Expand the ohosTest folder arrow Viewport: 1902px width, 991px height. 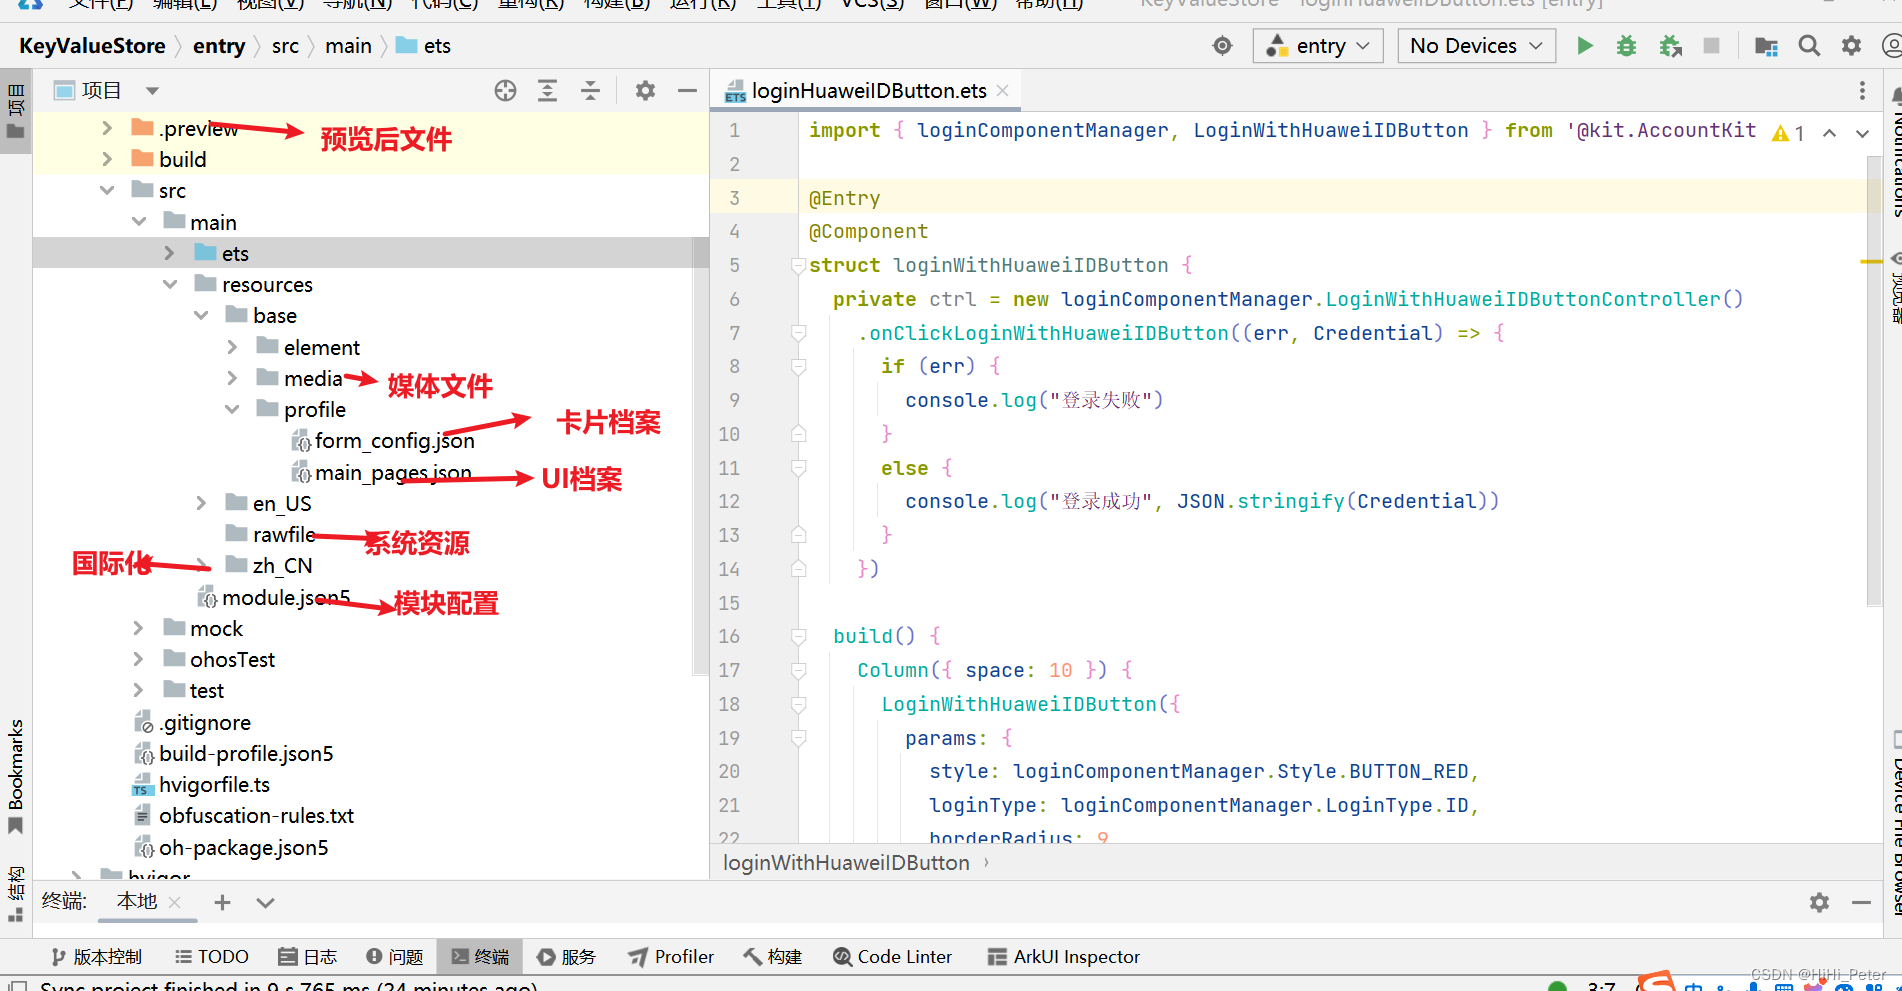(x=138, y=659)
